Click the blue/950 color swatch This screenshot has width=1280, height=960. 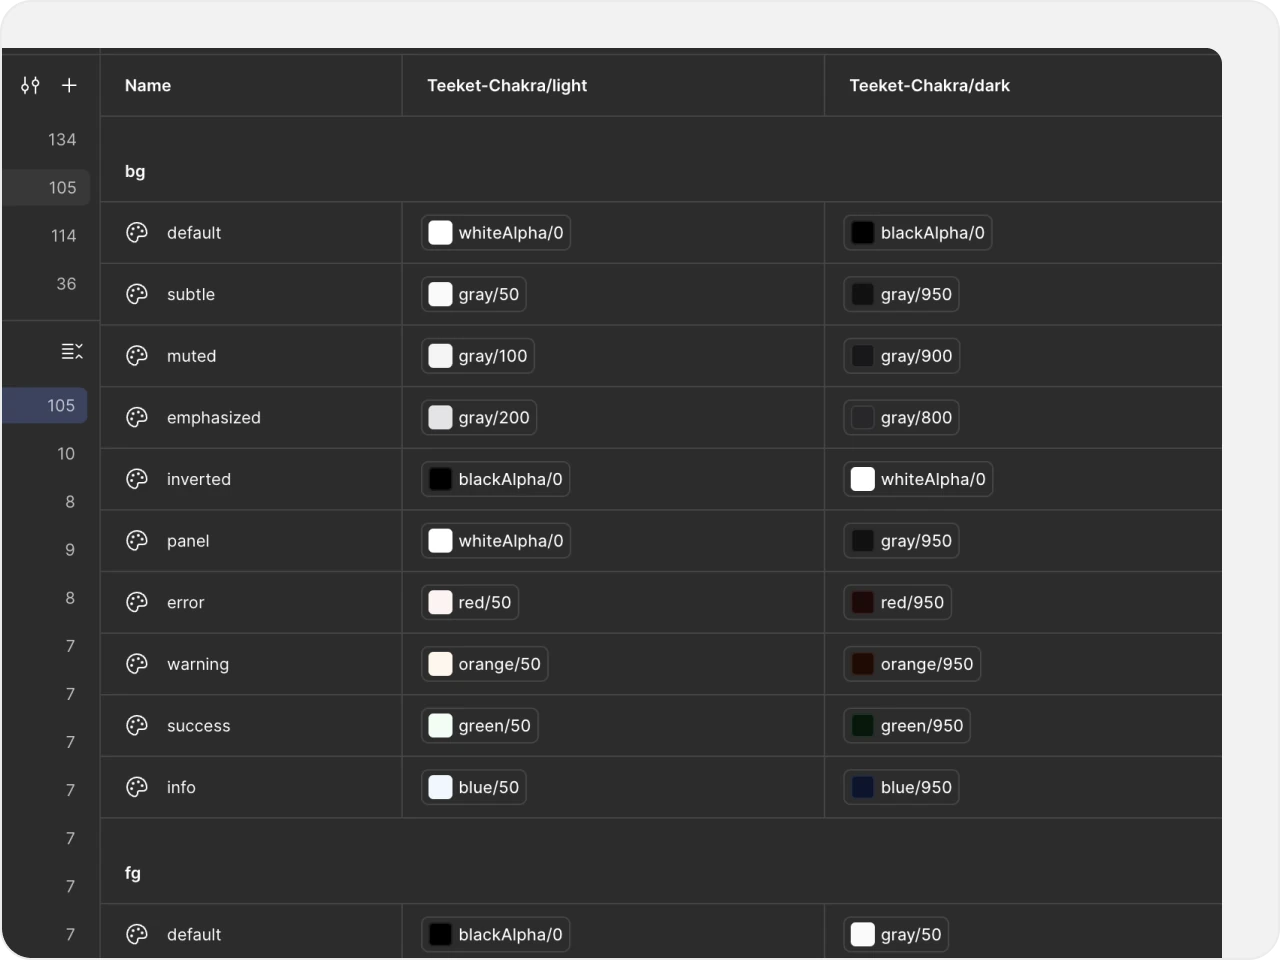click(x=862, y=787)
